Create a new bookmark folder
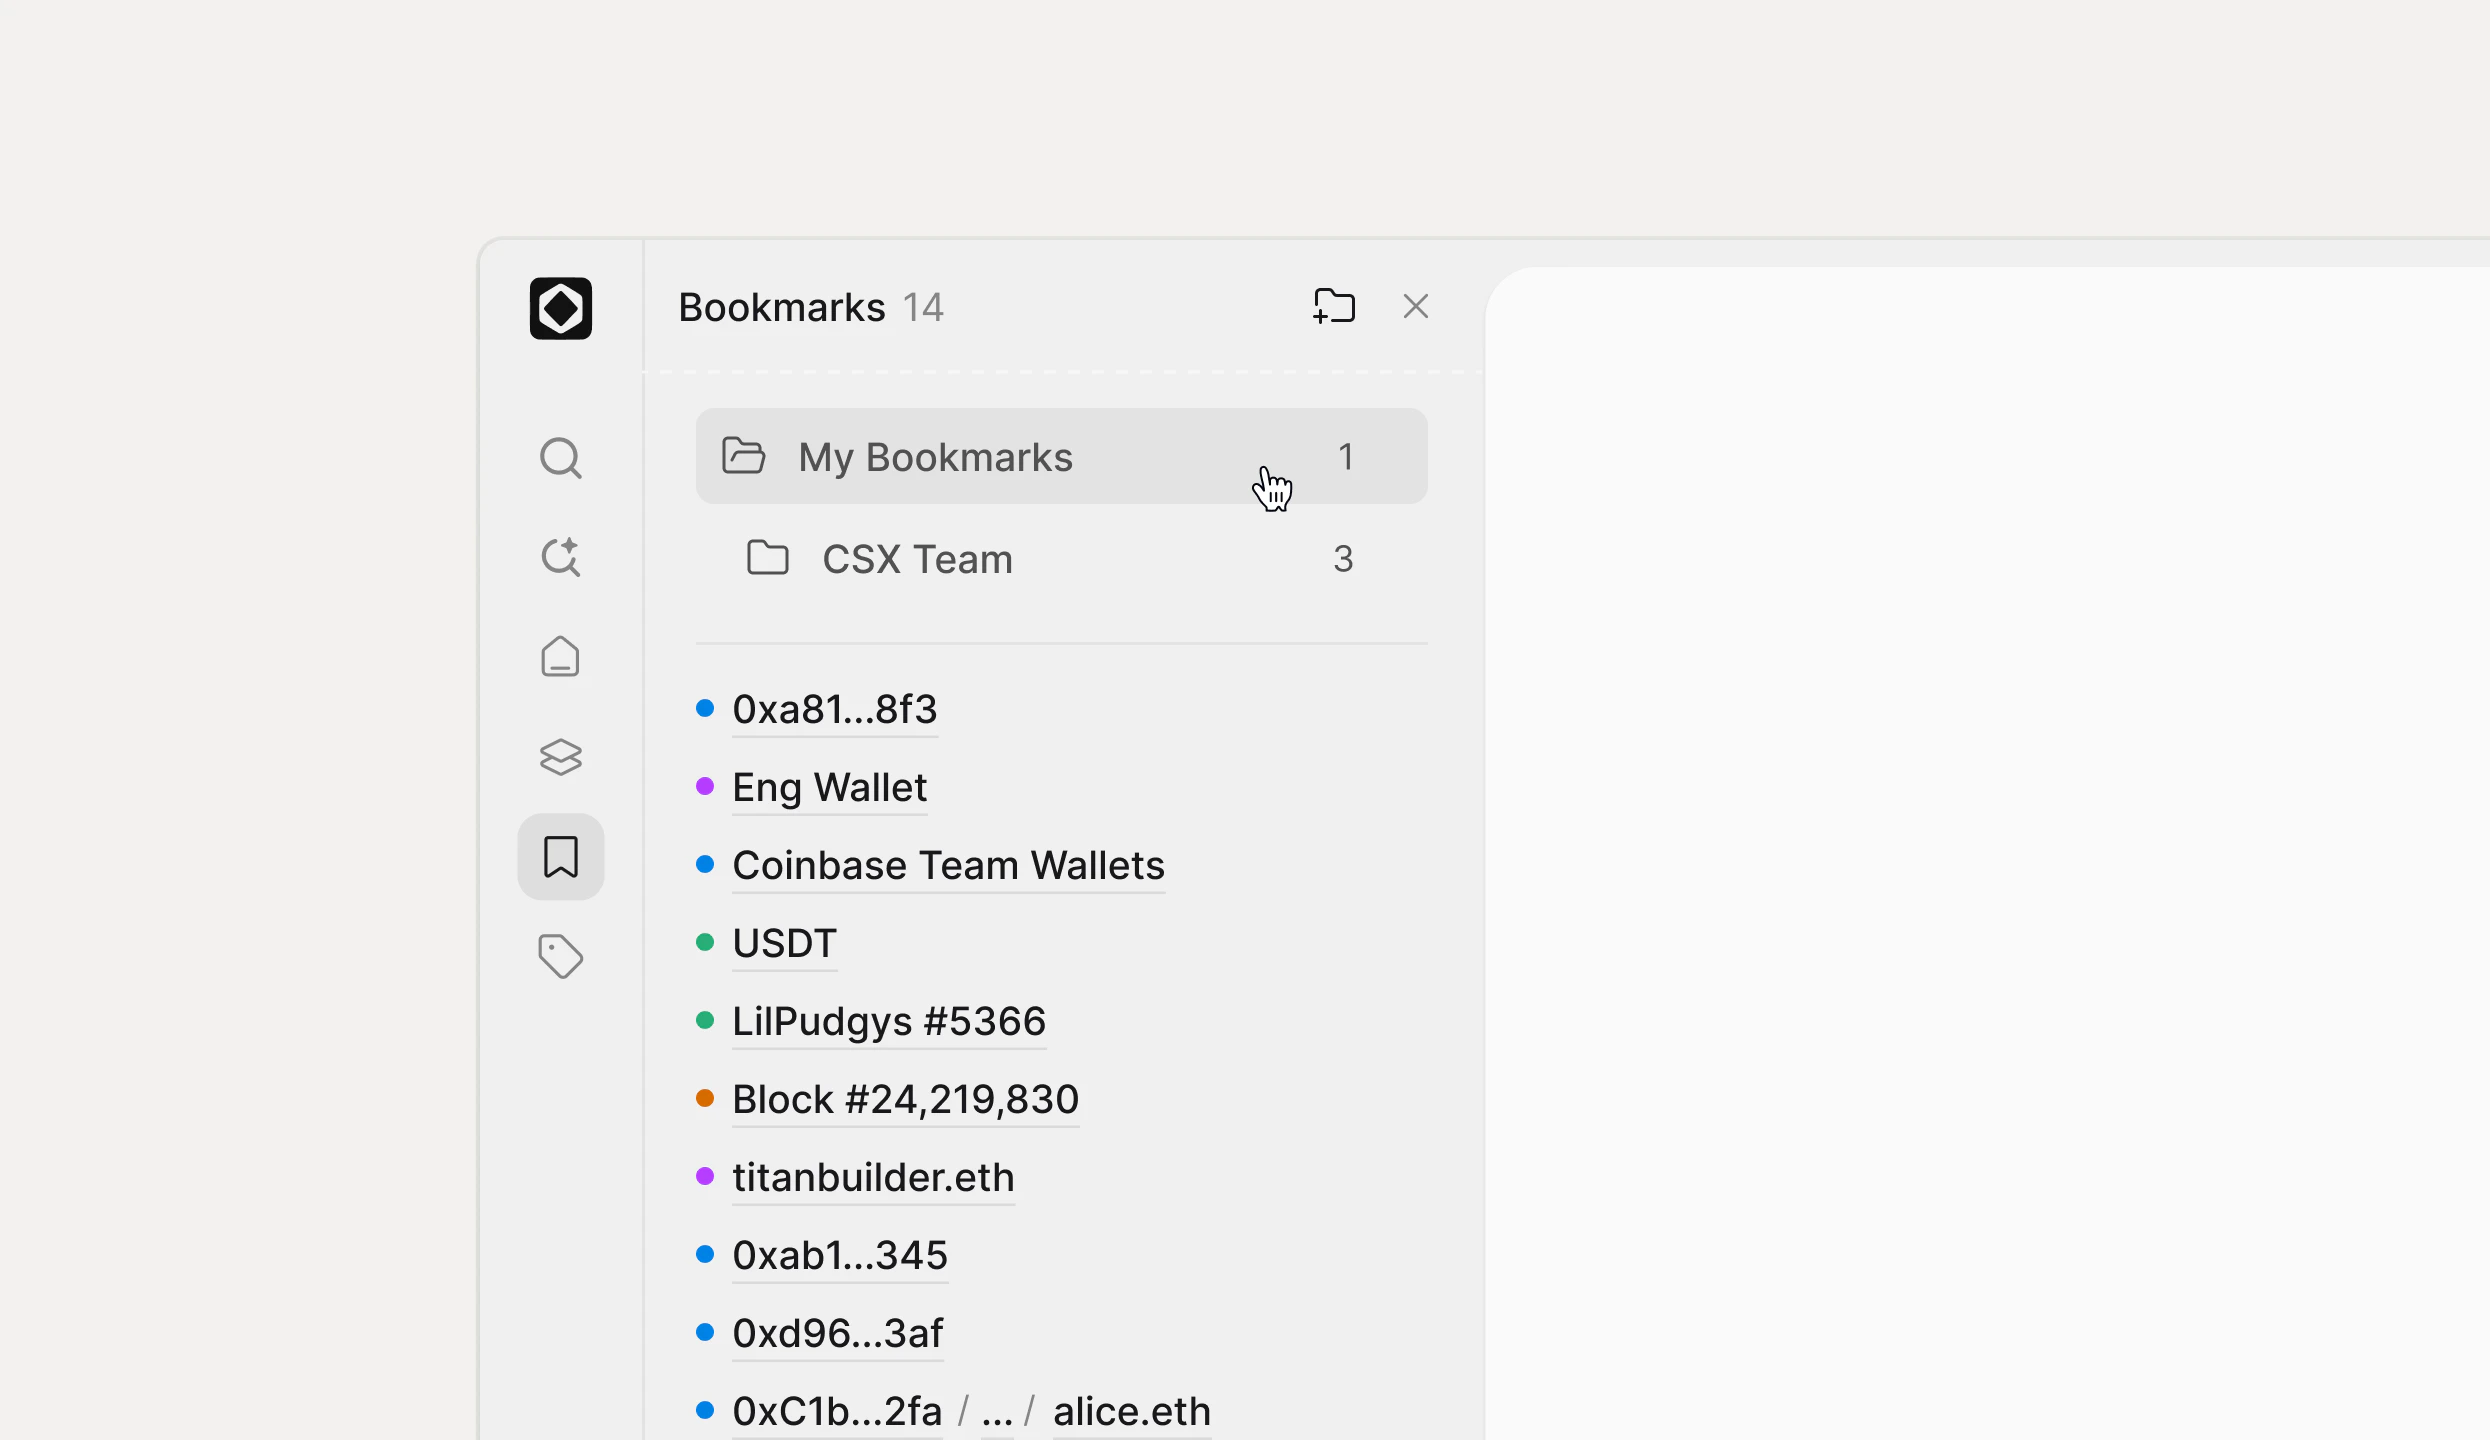 [x=1334, y=306]
